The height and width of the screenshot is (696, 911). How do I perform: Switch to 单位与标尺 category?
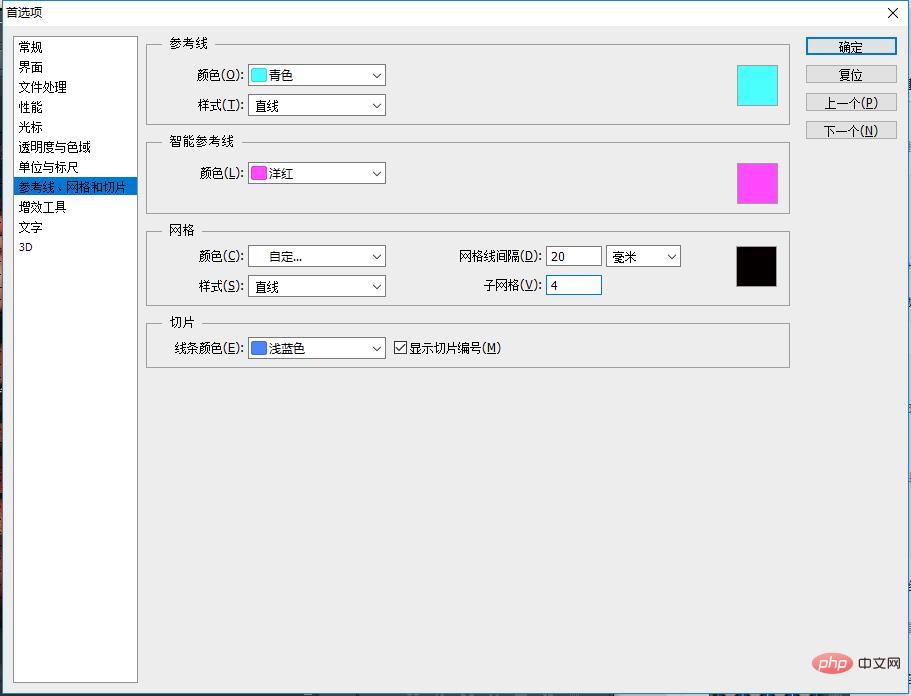coord(48,167)
